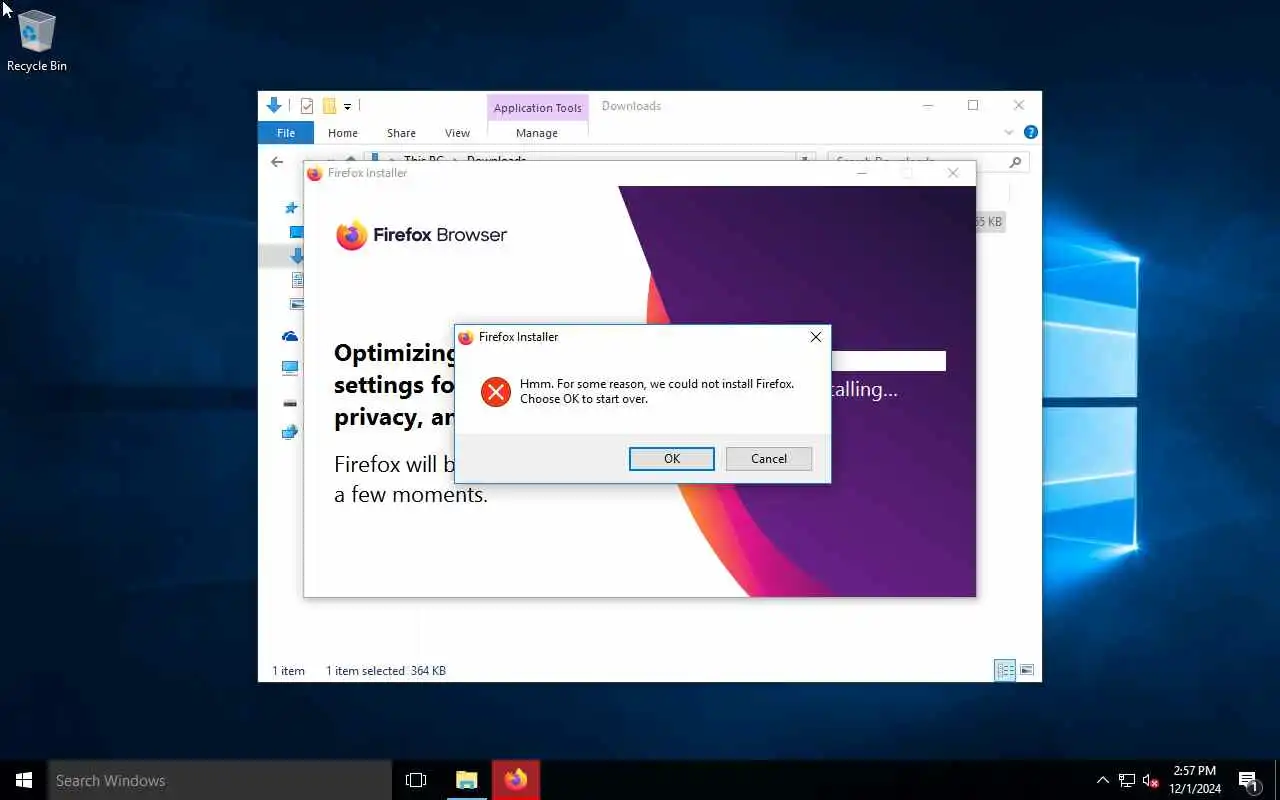The image size is (1280, 800).
Task: Click the blue Downloads arrow icon in the Explorer title bar
Action: click(274, 105)
